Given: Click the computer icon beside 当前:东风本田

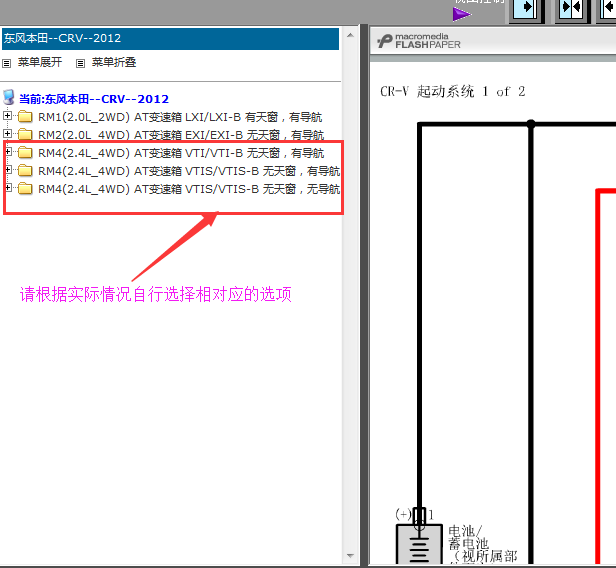Looking at the screenshot, I should (x=9, y=97).
